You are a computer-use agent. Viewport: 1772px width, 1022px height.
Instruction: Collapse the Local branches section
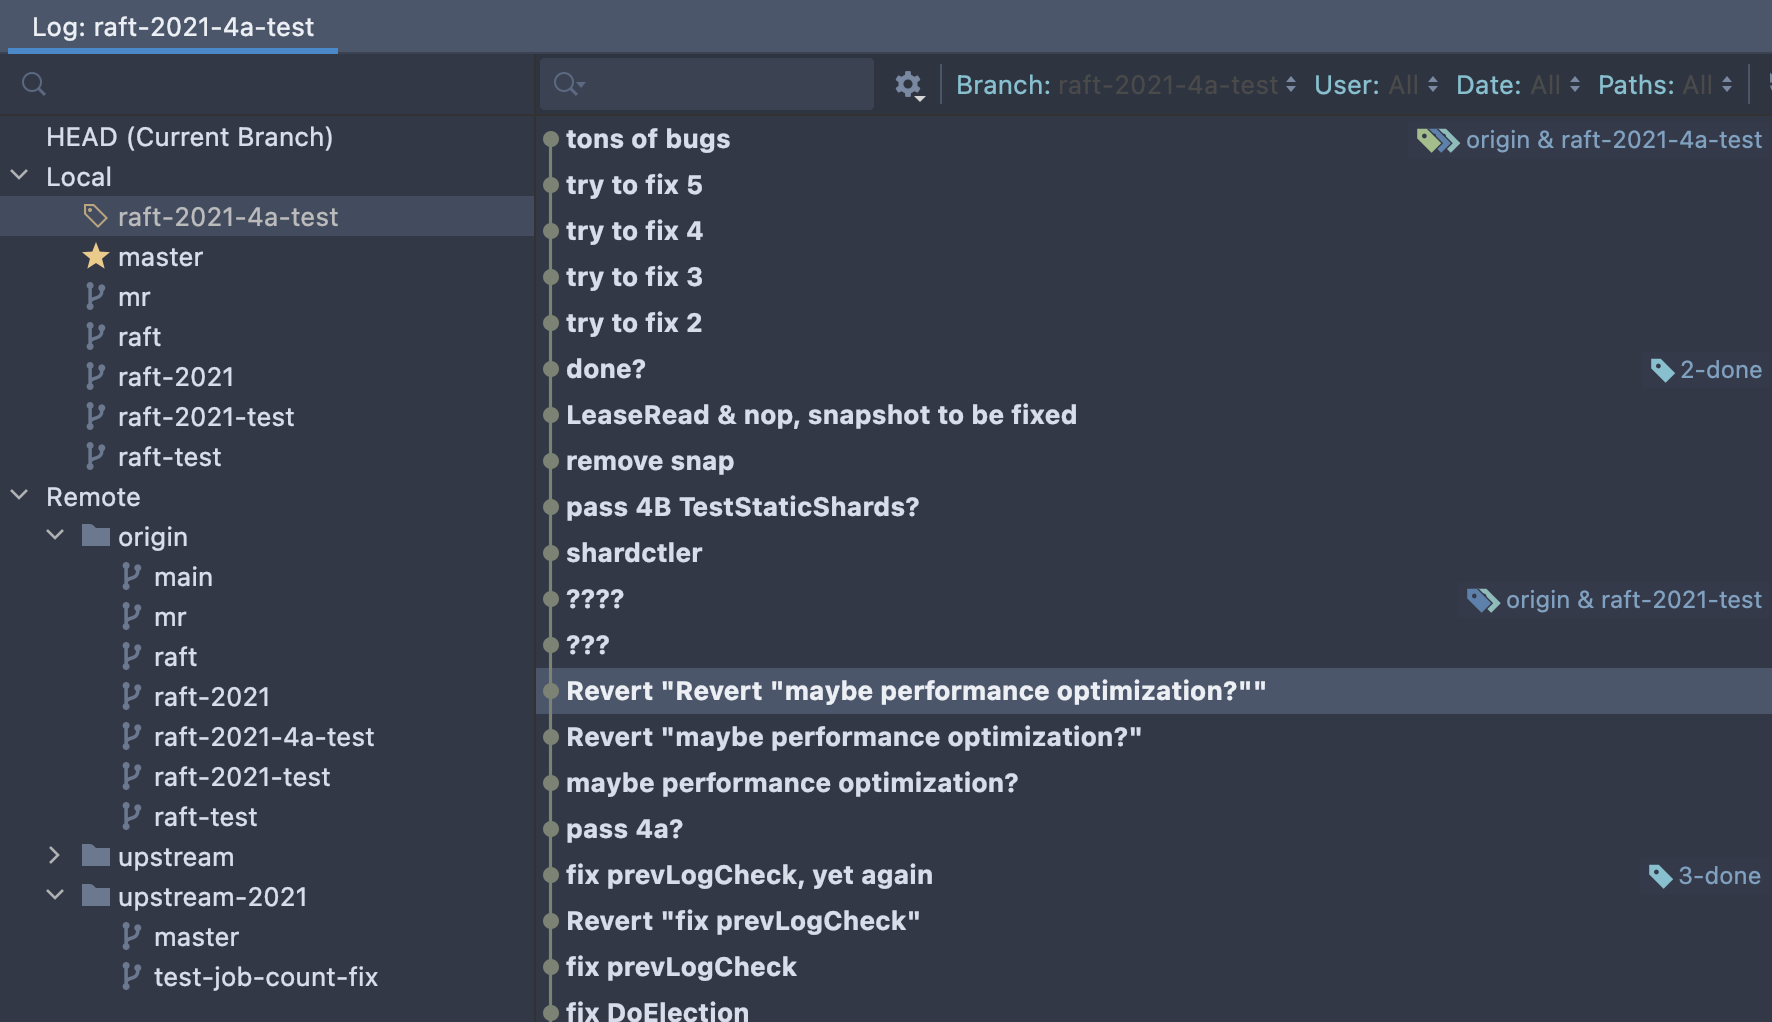(19, 177)
